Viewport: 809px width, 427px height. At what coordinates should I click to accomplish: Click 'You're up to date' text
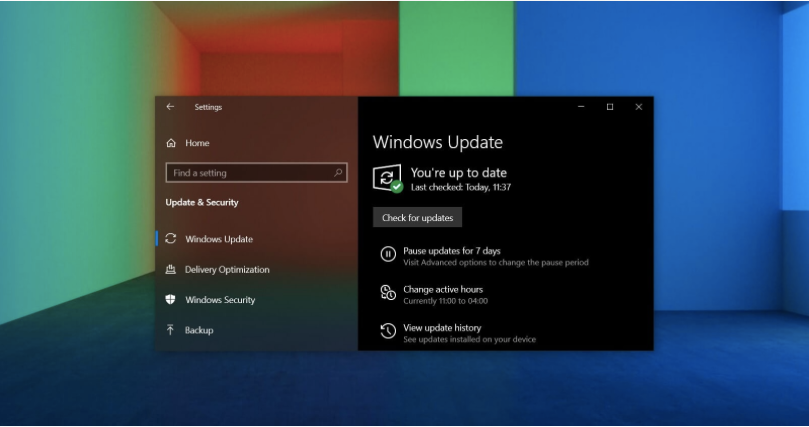coord(459,173)
